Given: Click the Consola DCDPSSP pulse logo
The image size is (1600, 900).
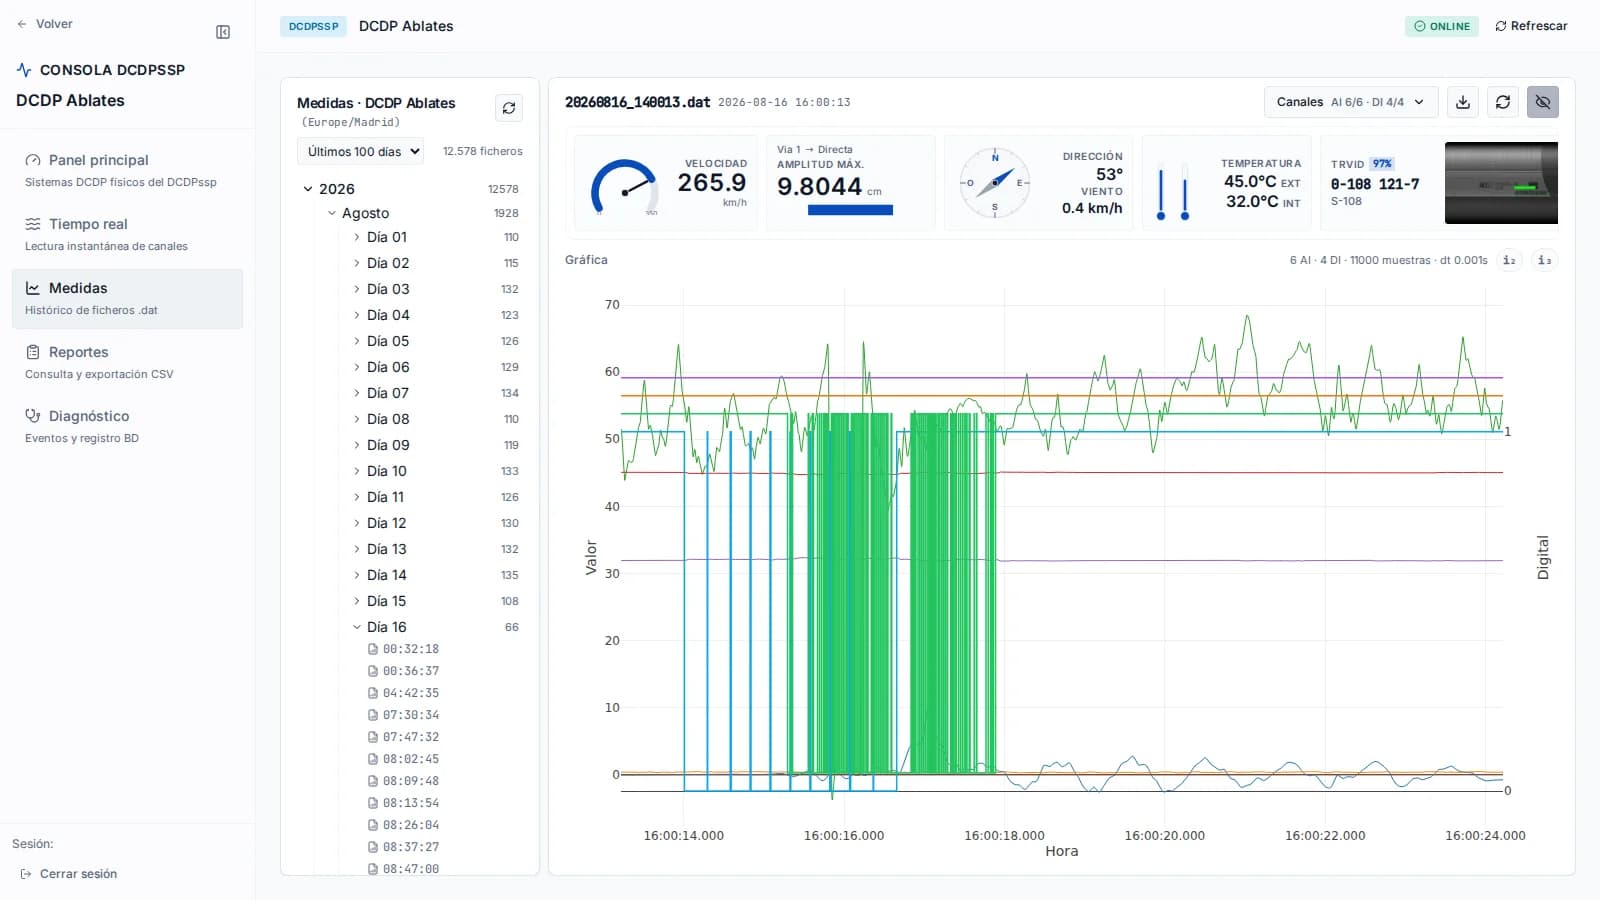Looking at the screenshot, I should coord(24,70).
